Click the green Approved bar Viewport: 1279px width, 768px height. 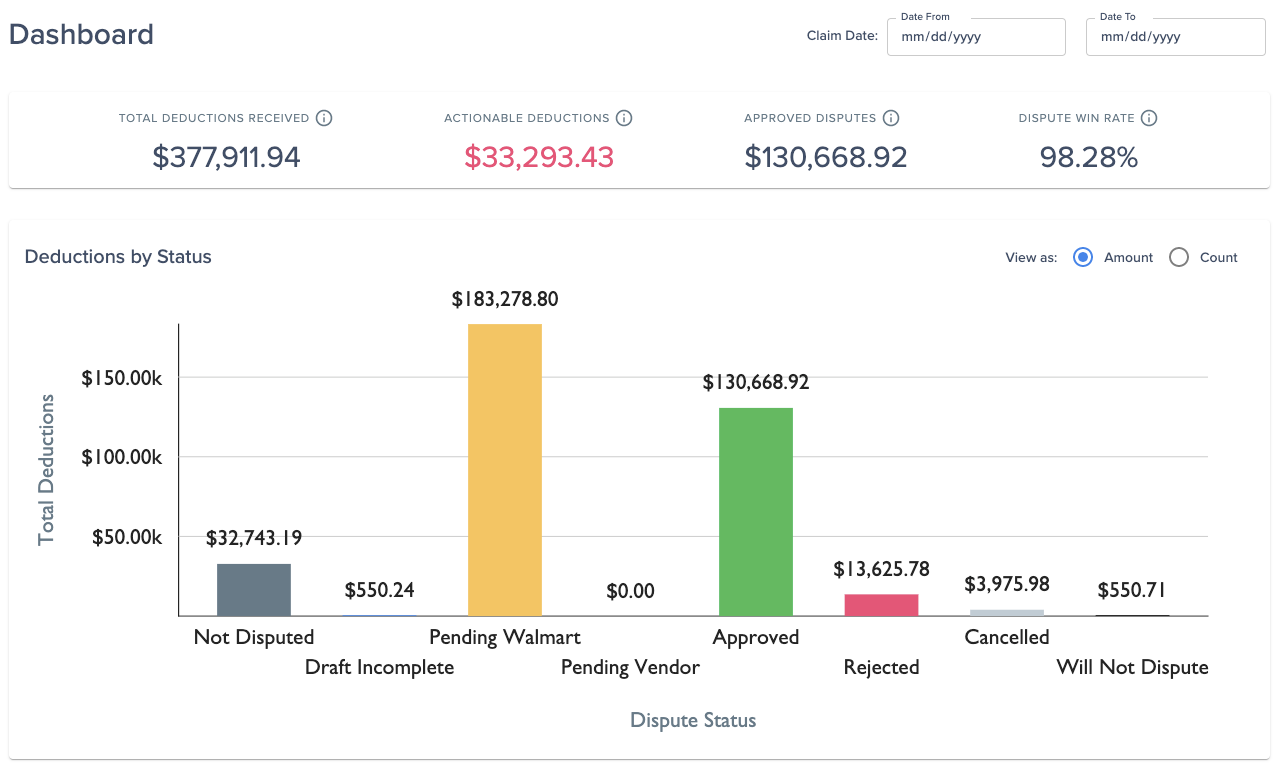pos(756,512)
